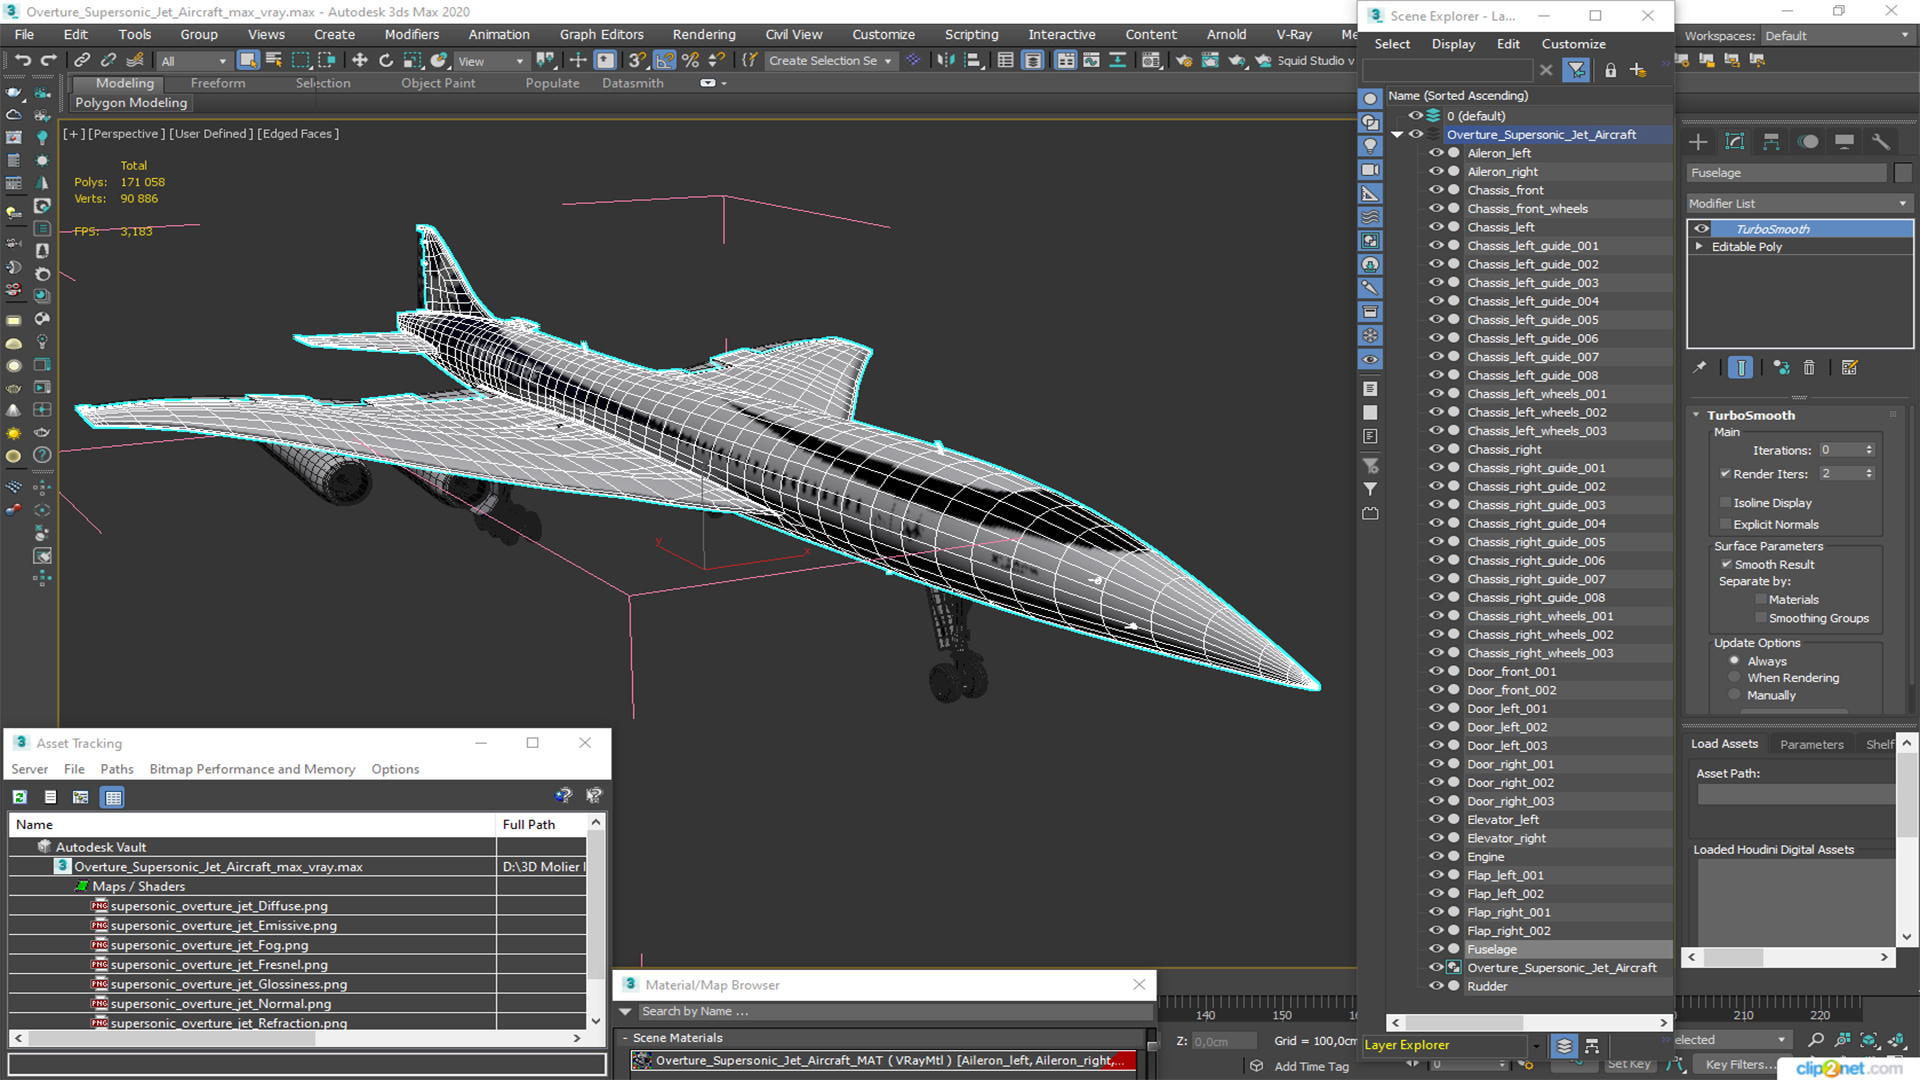Image resolution: width=1920 pixels, height=1080 pixels.
Task: Open the View reference coordinate dropdown
Action: 490,61
